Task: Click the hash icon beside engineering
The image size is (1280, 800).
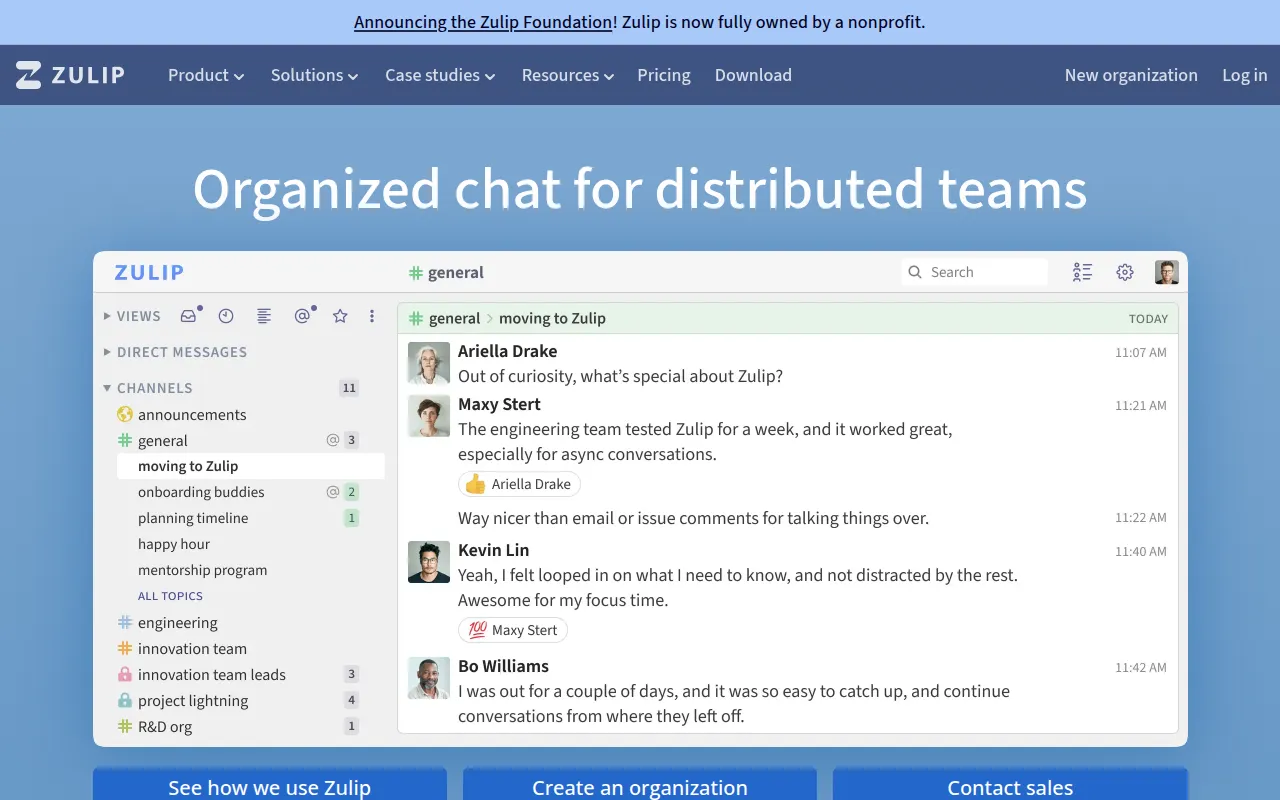Action: pyautogui.click(x=125, y=622)
